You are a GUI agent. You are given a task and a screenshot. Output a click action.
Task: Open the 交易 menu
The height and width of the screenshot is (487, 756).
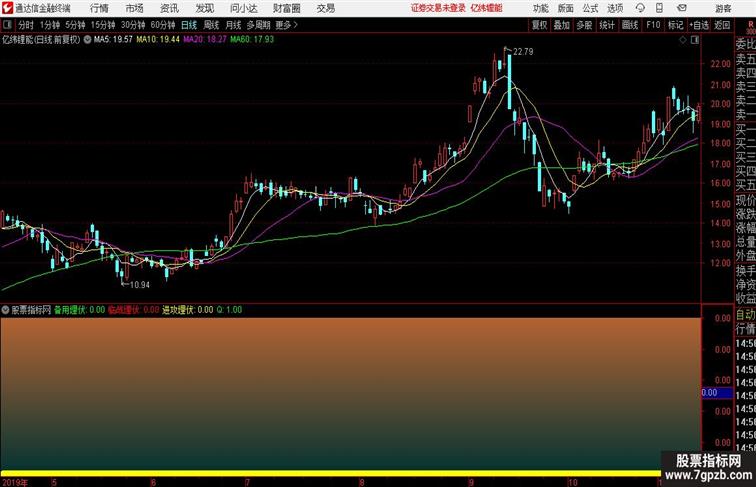[x=325, y=8]
